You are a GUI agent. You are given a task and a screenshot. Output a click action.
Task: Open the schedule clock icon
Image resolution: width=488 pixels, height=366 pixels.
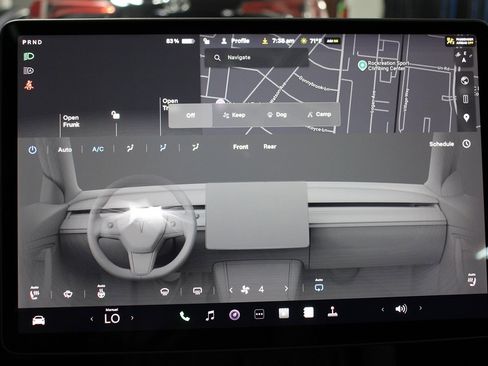tap(467, 144)
